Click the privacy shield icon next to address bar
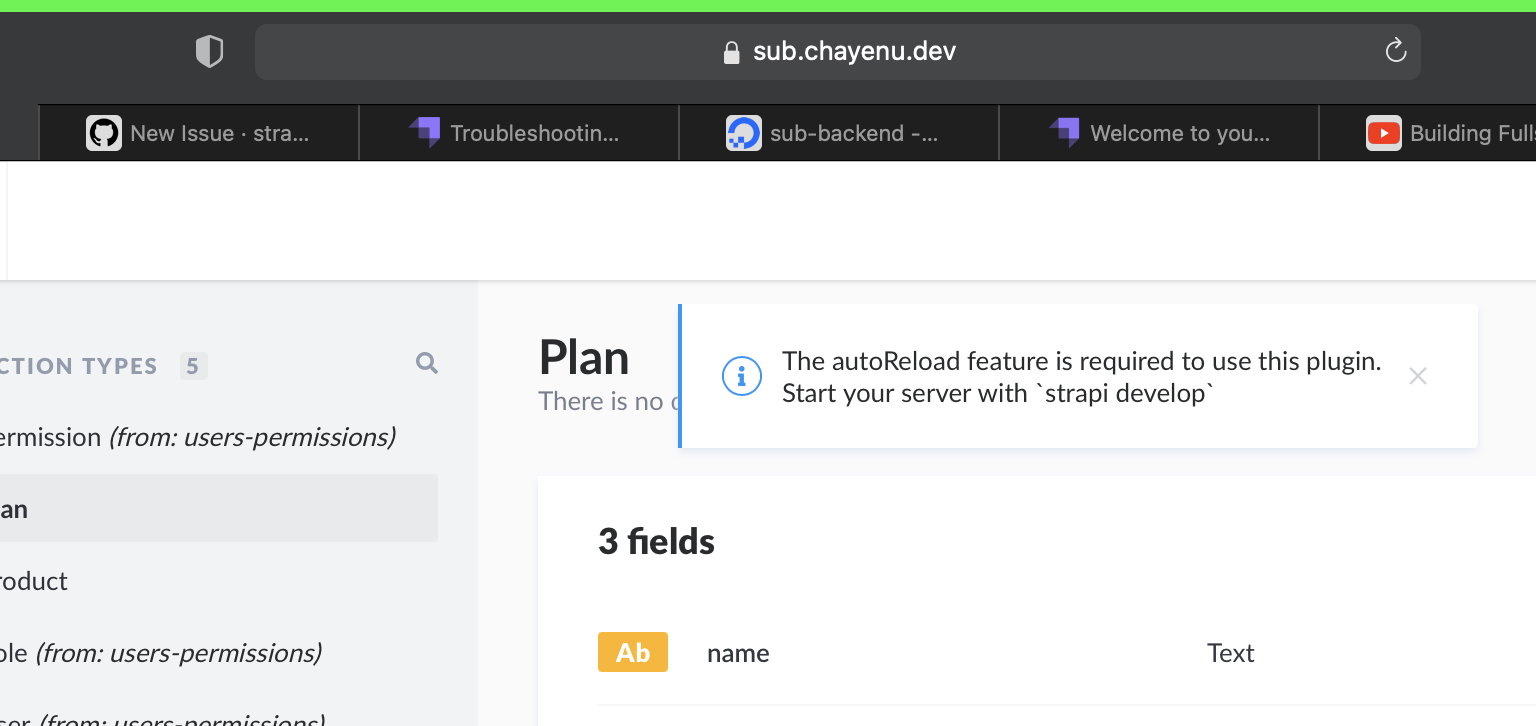This screenshot has width=1536, height=726. click(210, 50)
